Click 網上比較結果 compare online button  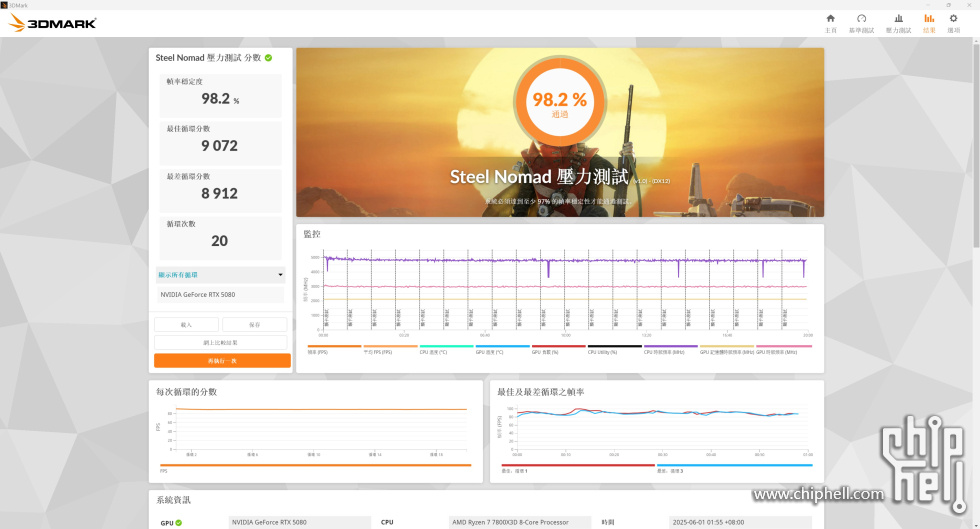pos(221,343)
